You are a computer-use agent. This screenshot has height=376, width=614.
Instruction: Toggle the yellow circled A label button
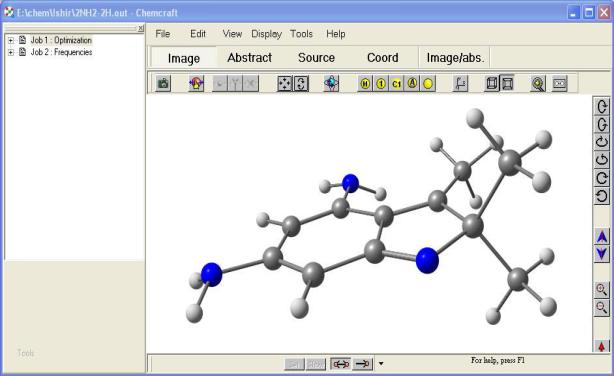pyautogui.click(x=412, y=83)
